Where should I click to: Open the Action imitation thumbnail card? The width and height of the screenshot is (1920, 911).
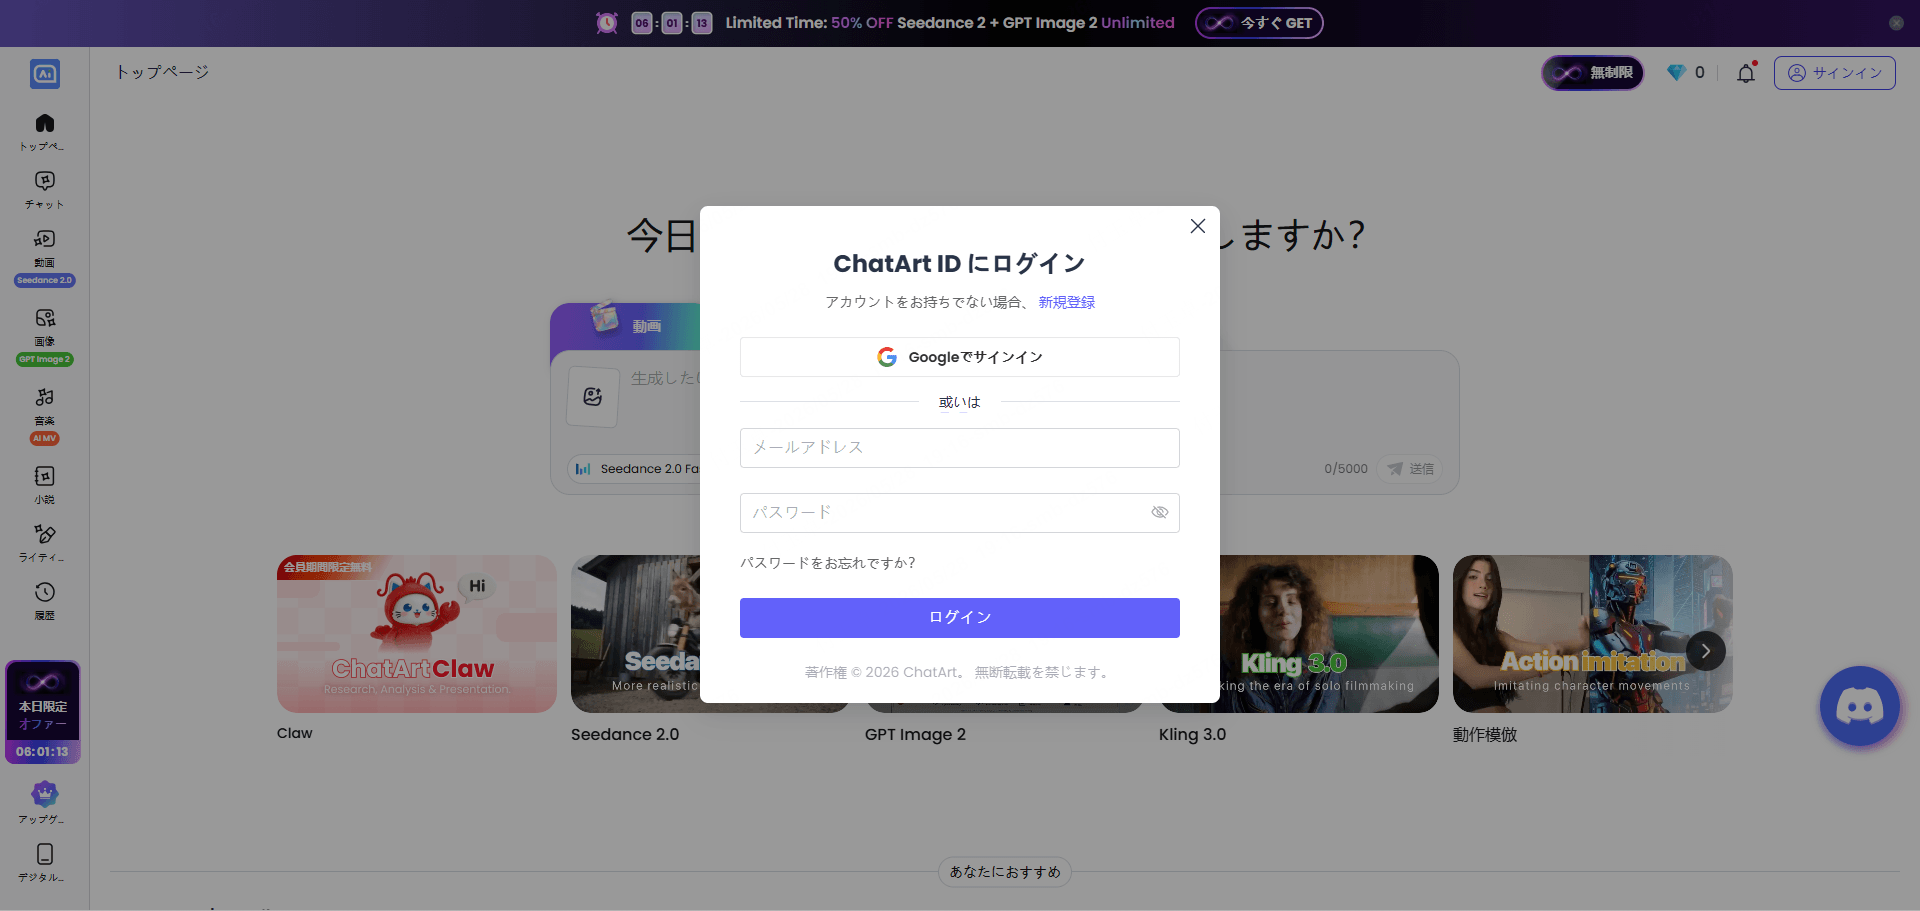click(1593, 634)
